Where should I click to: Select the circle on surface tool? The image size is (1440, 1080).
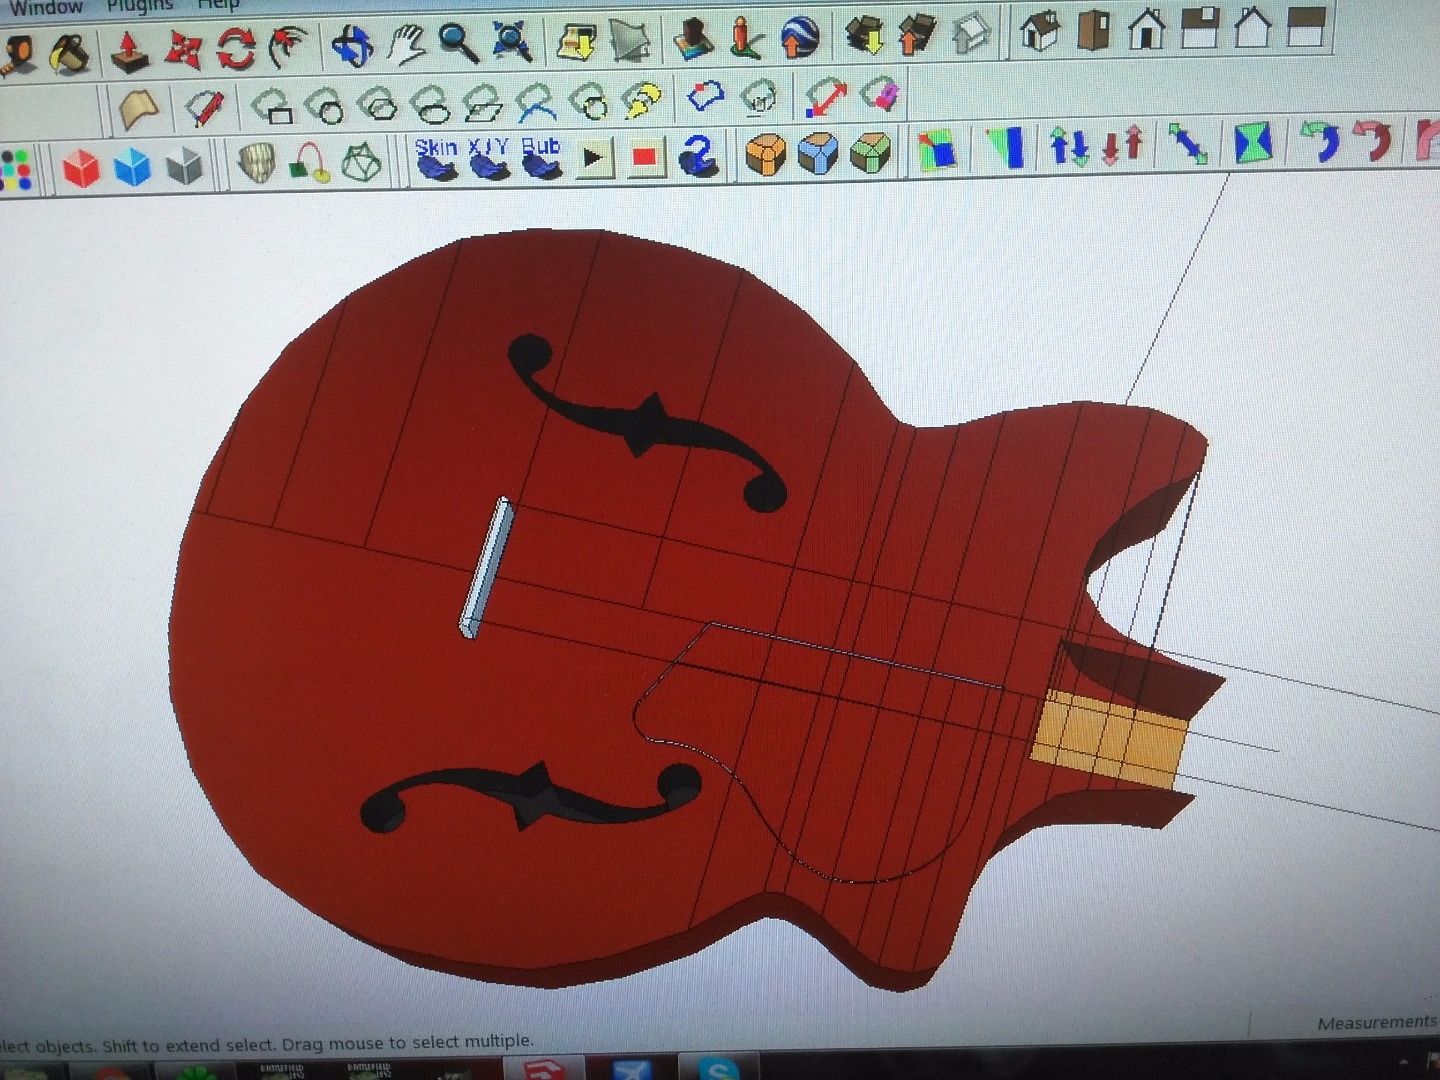click(x=324, y=104)
